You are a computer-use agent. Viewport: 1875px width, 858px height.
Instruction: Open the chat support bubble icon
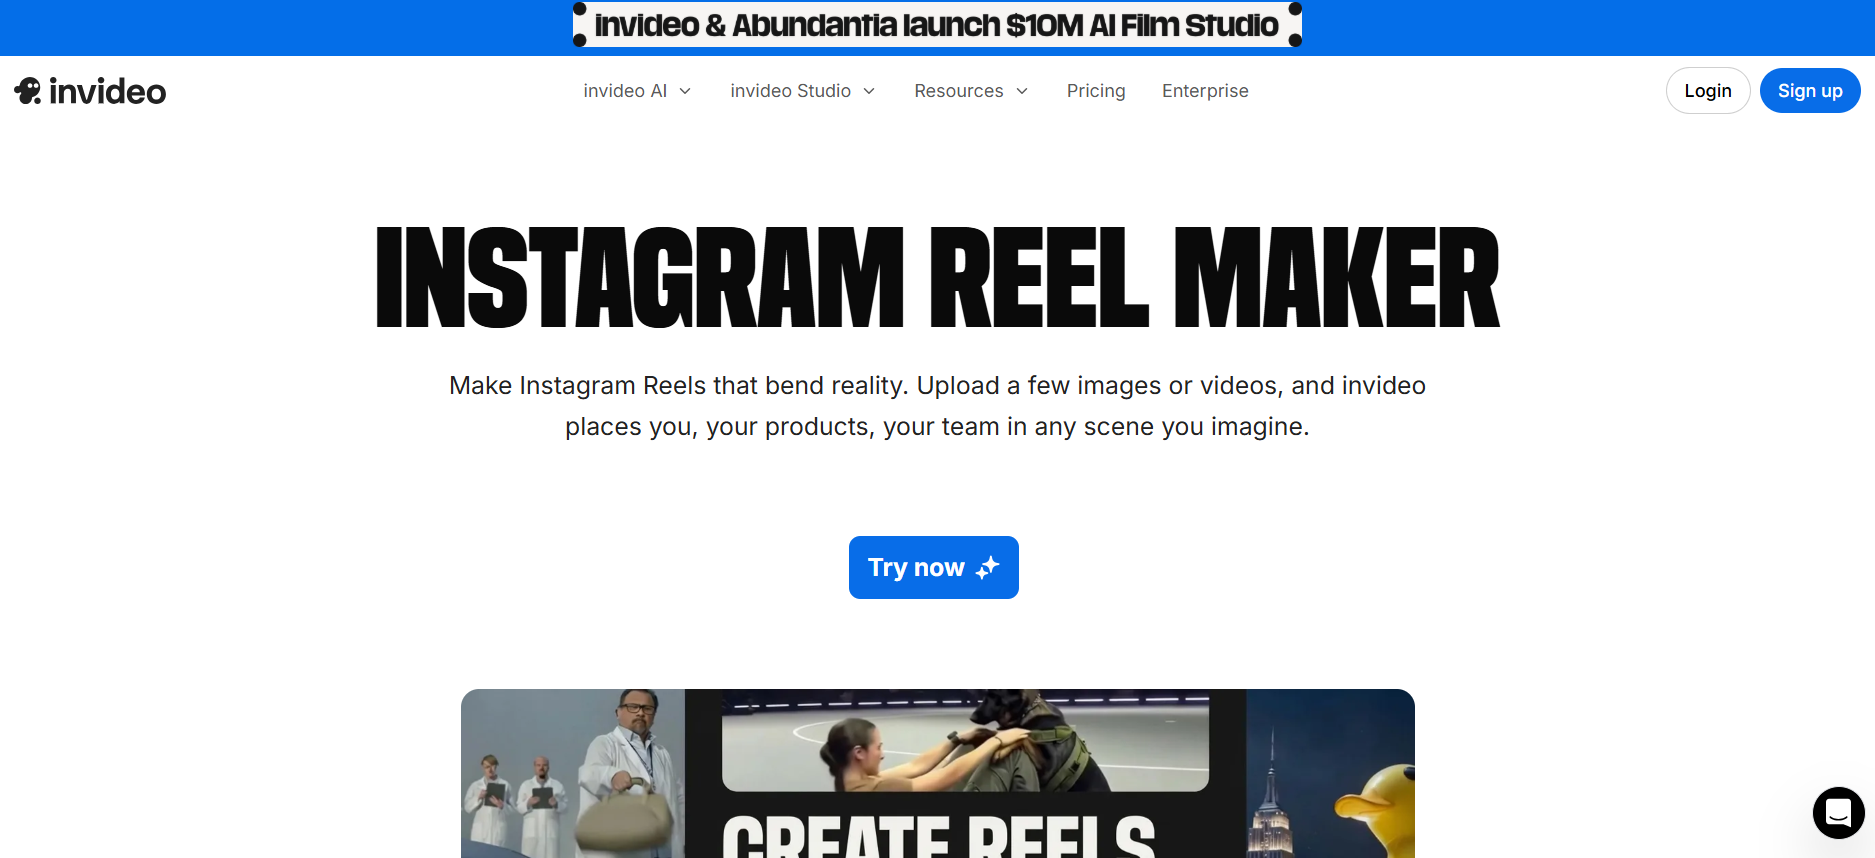[x=1838, y=812]
